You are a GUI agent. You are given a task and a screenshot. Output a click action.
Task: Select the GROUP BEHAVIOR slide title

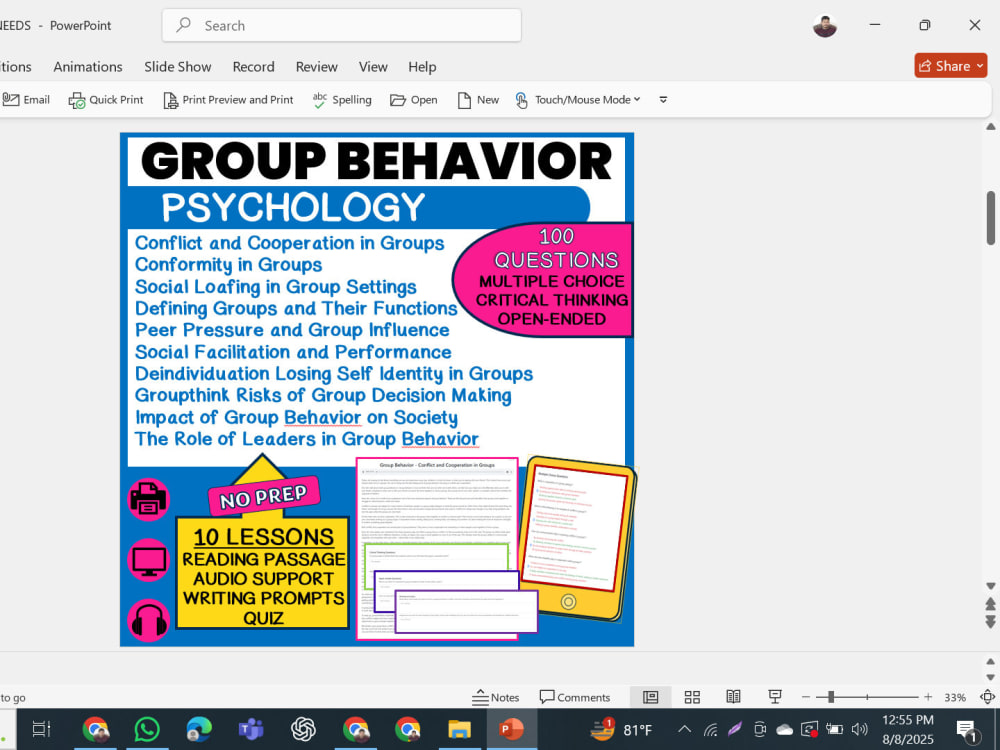[376, 161]
